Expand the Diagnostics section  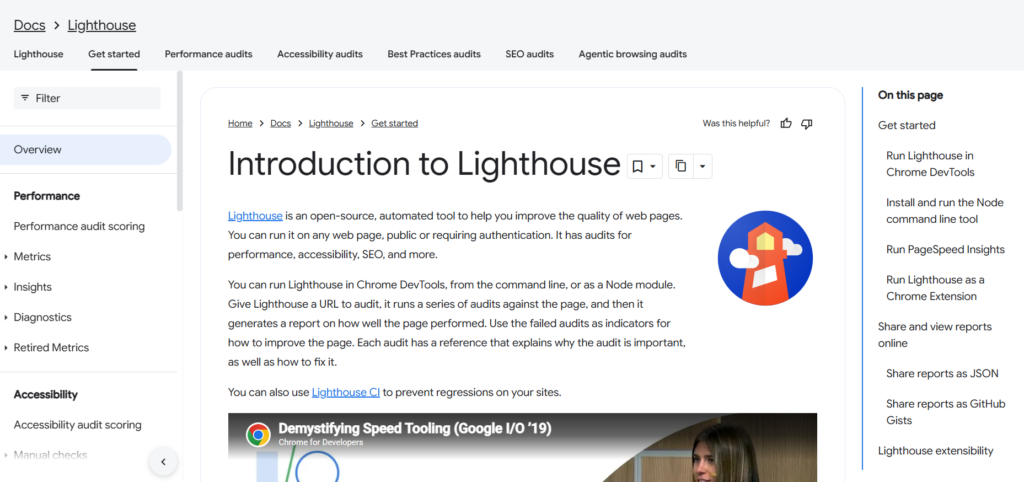(6, 317)
